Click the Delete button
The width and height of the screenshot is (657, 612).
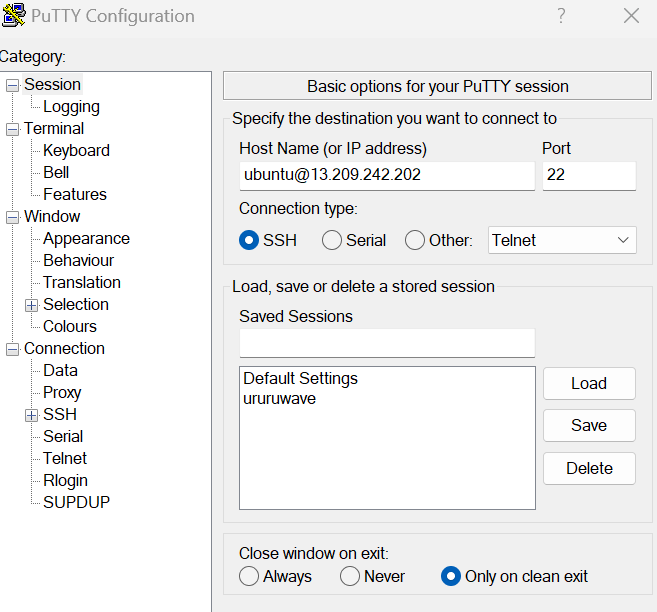[589, 468]
